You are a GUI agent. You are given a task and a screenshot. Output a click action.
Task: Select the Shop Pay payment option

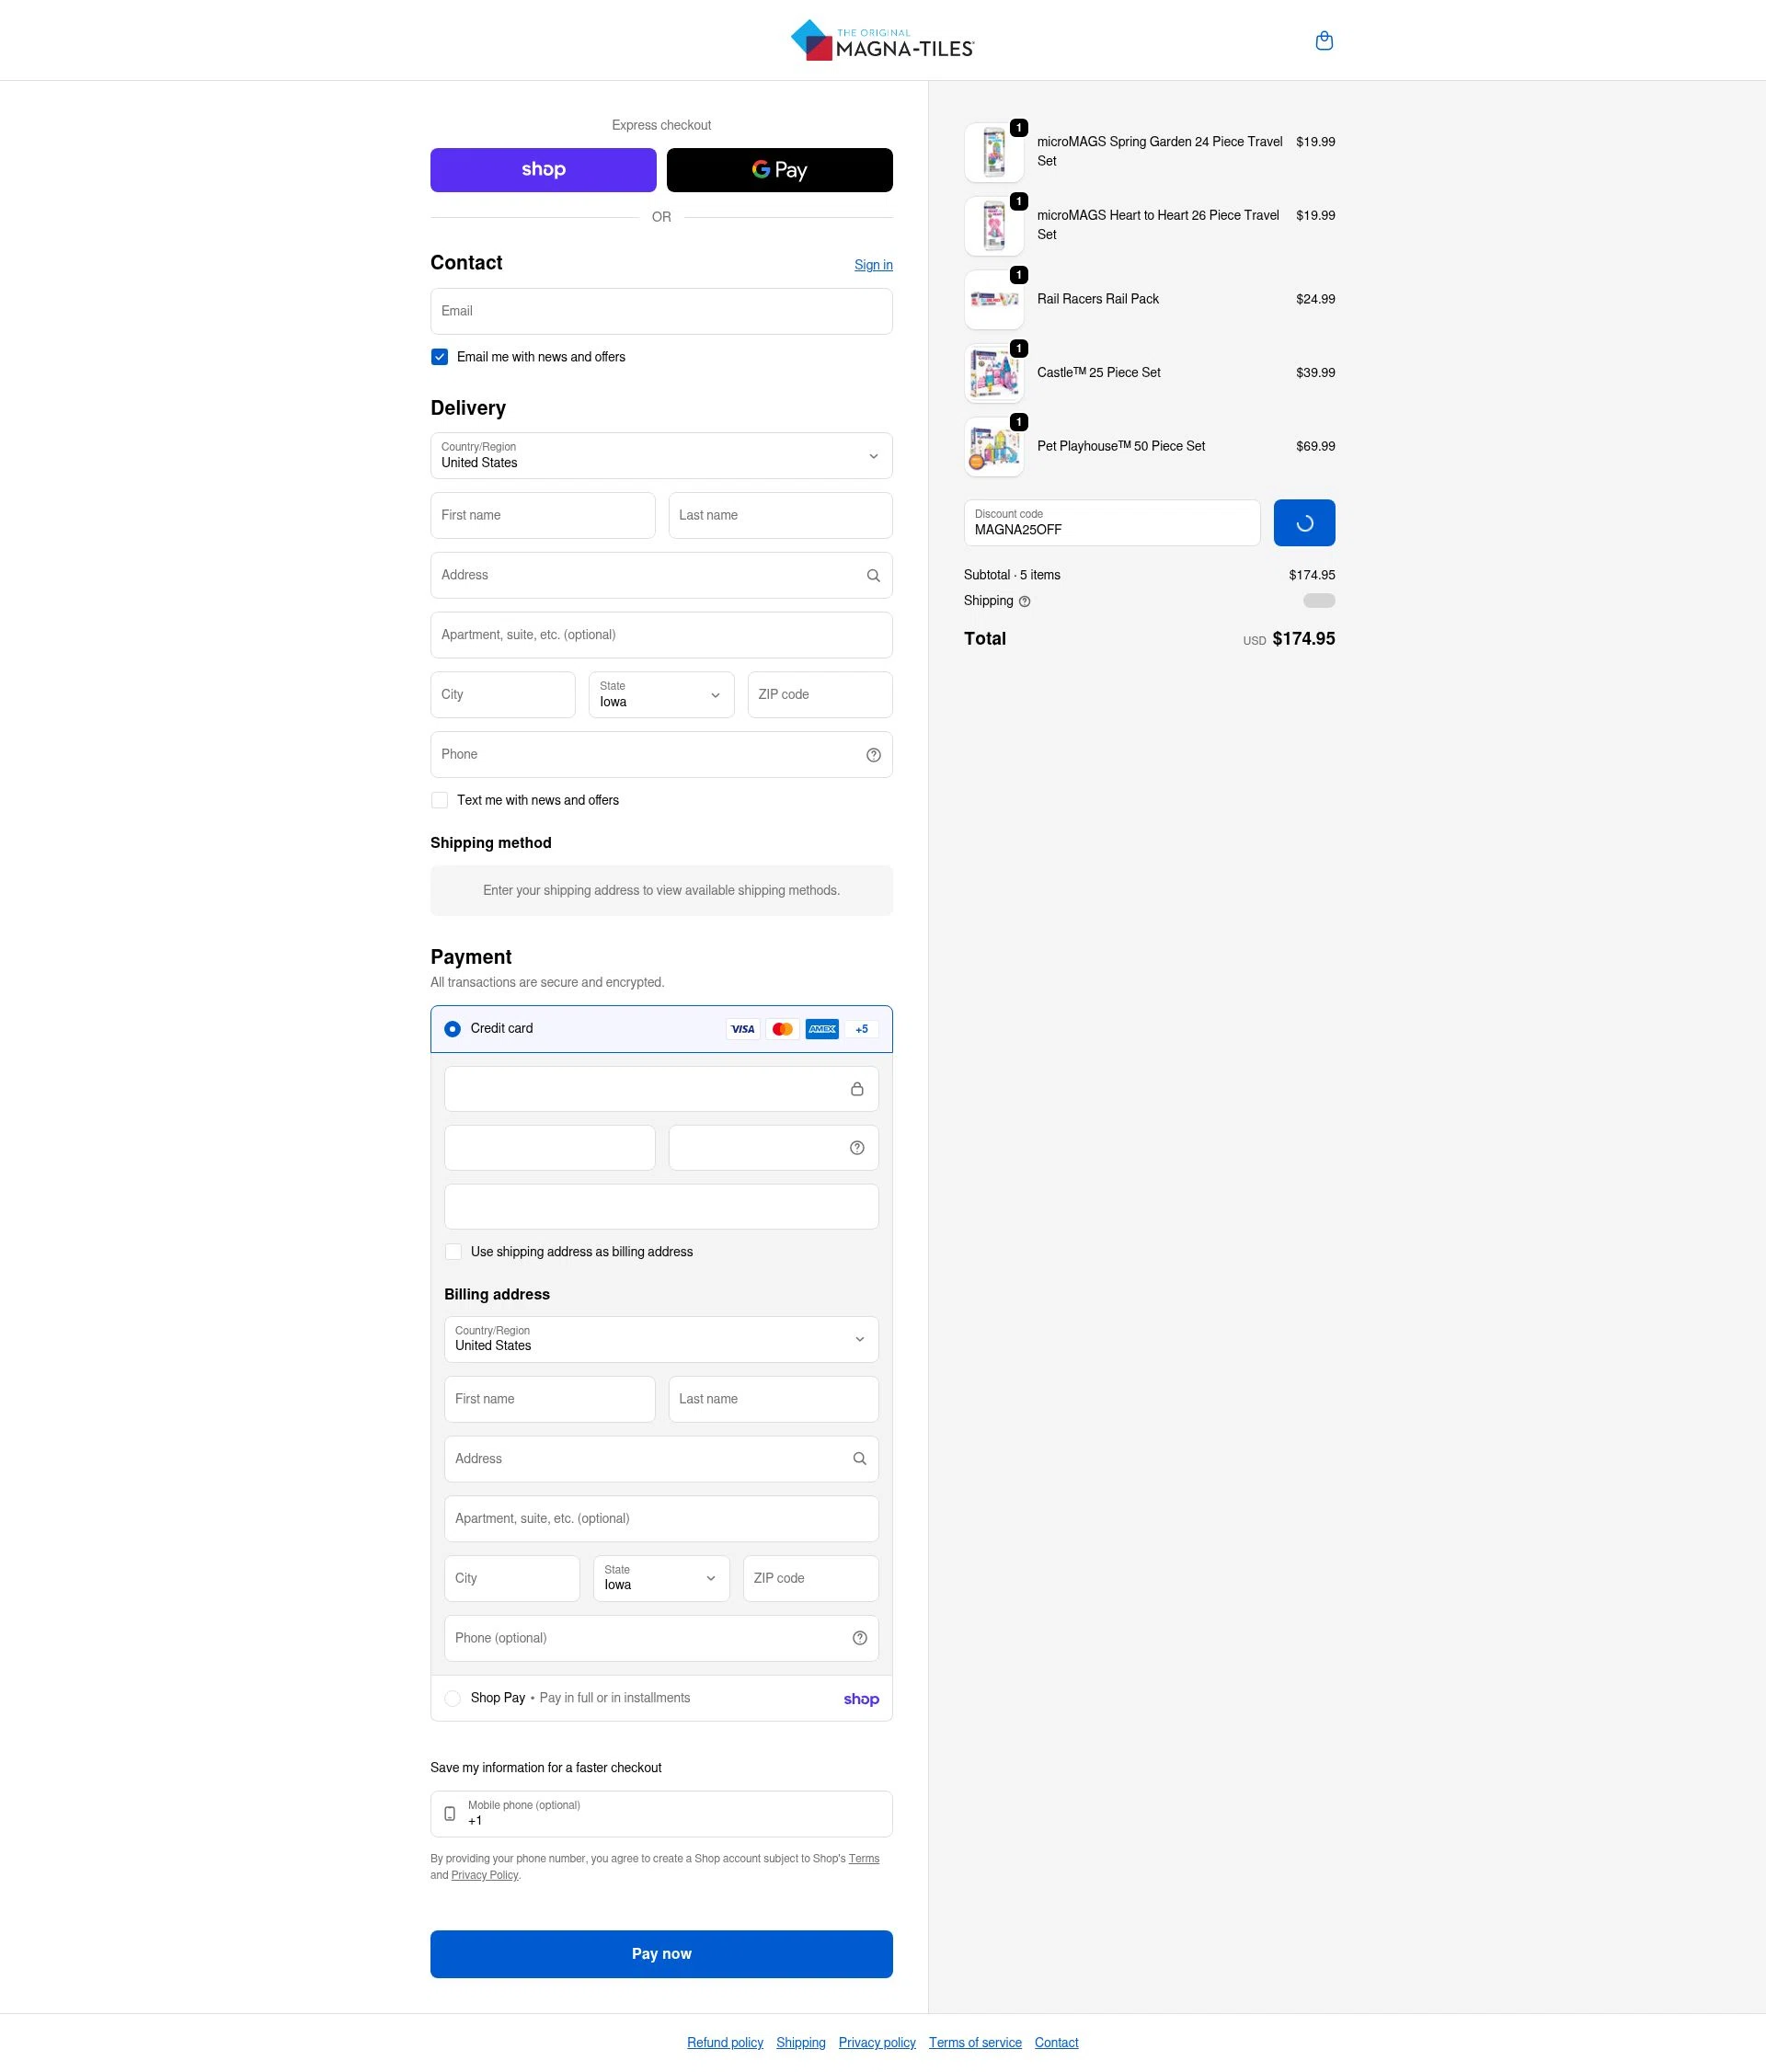click(452, 1698)
